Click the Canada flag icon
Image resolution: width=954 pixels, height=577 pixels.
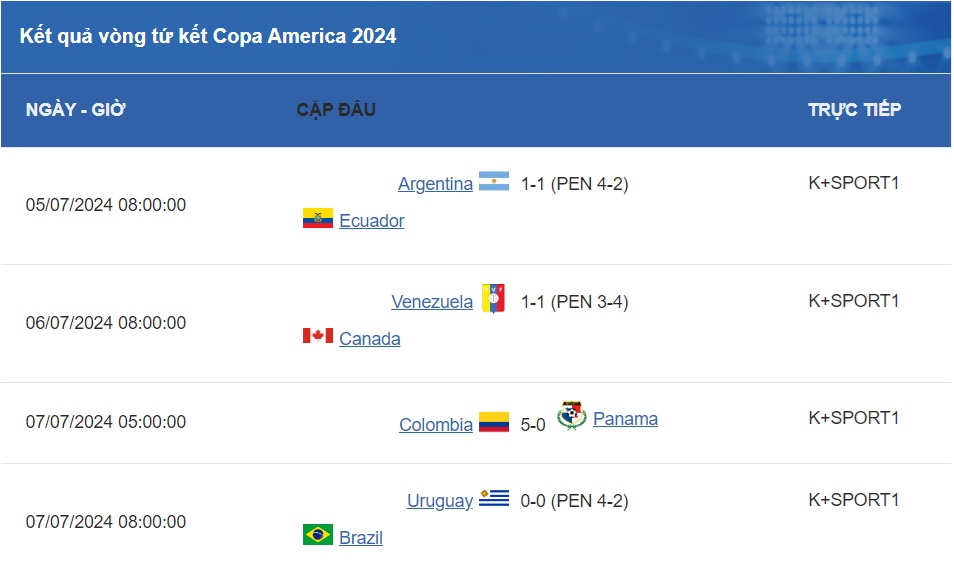tap(318, 336)
